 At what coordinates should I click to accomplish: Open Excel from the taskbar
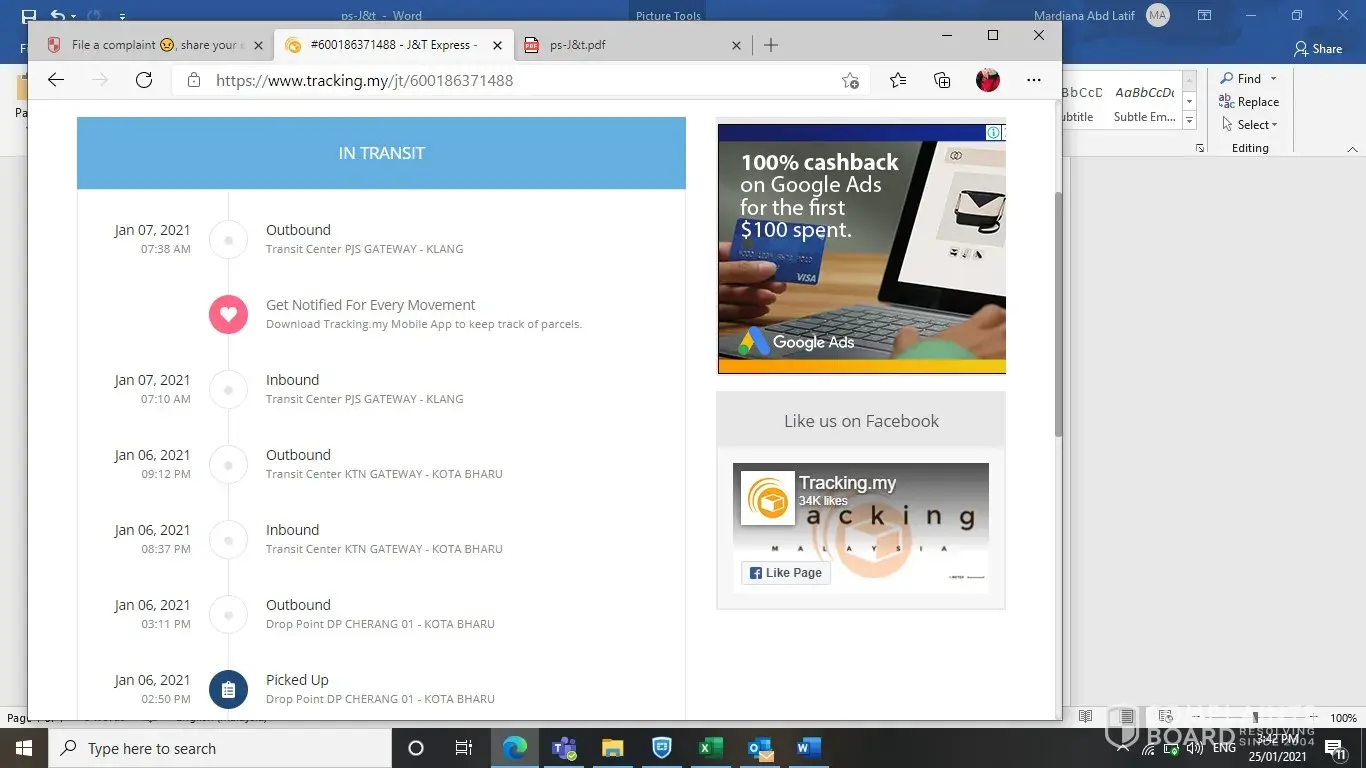point(710,748)
